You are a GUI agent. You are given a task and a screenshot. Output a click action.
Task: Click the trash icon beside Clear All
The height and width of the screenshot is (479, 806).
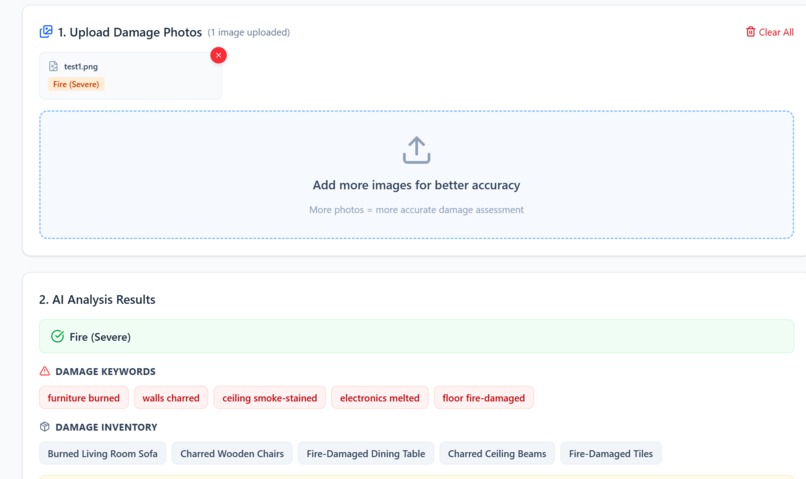tap(750, 32)
